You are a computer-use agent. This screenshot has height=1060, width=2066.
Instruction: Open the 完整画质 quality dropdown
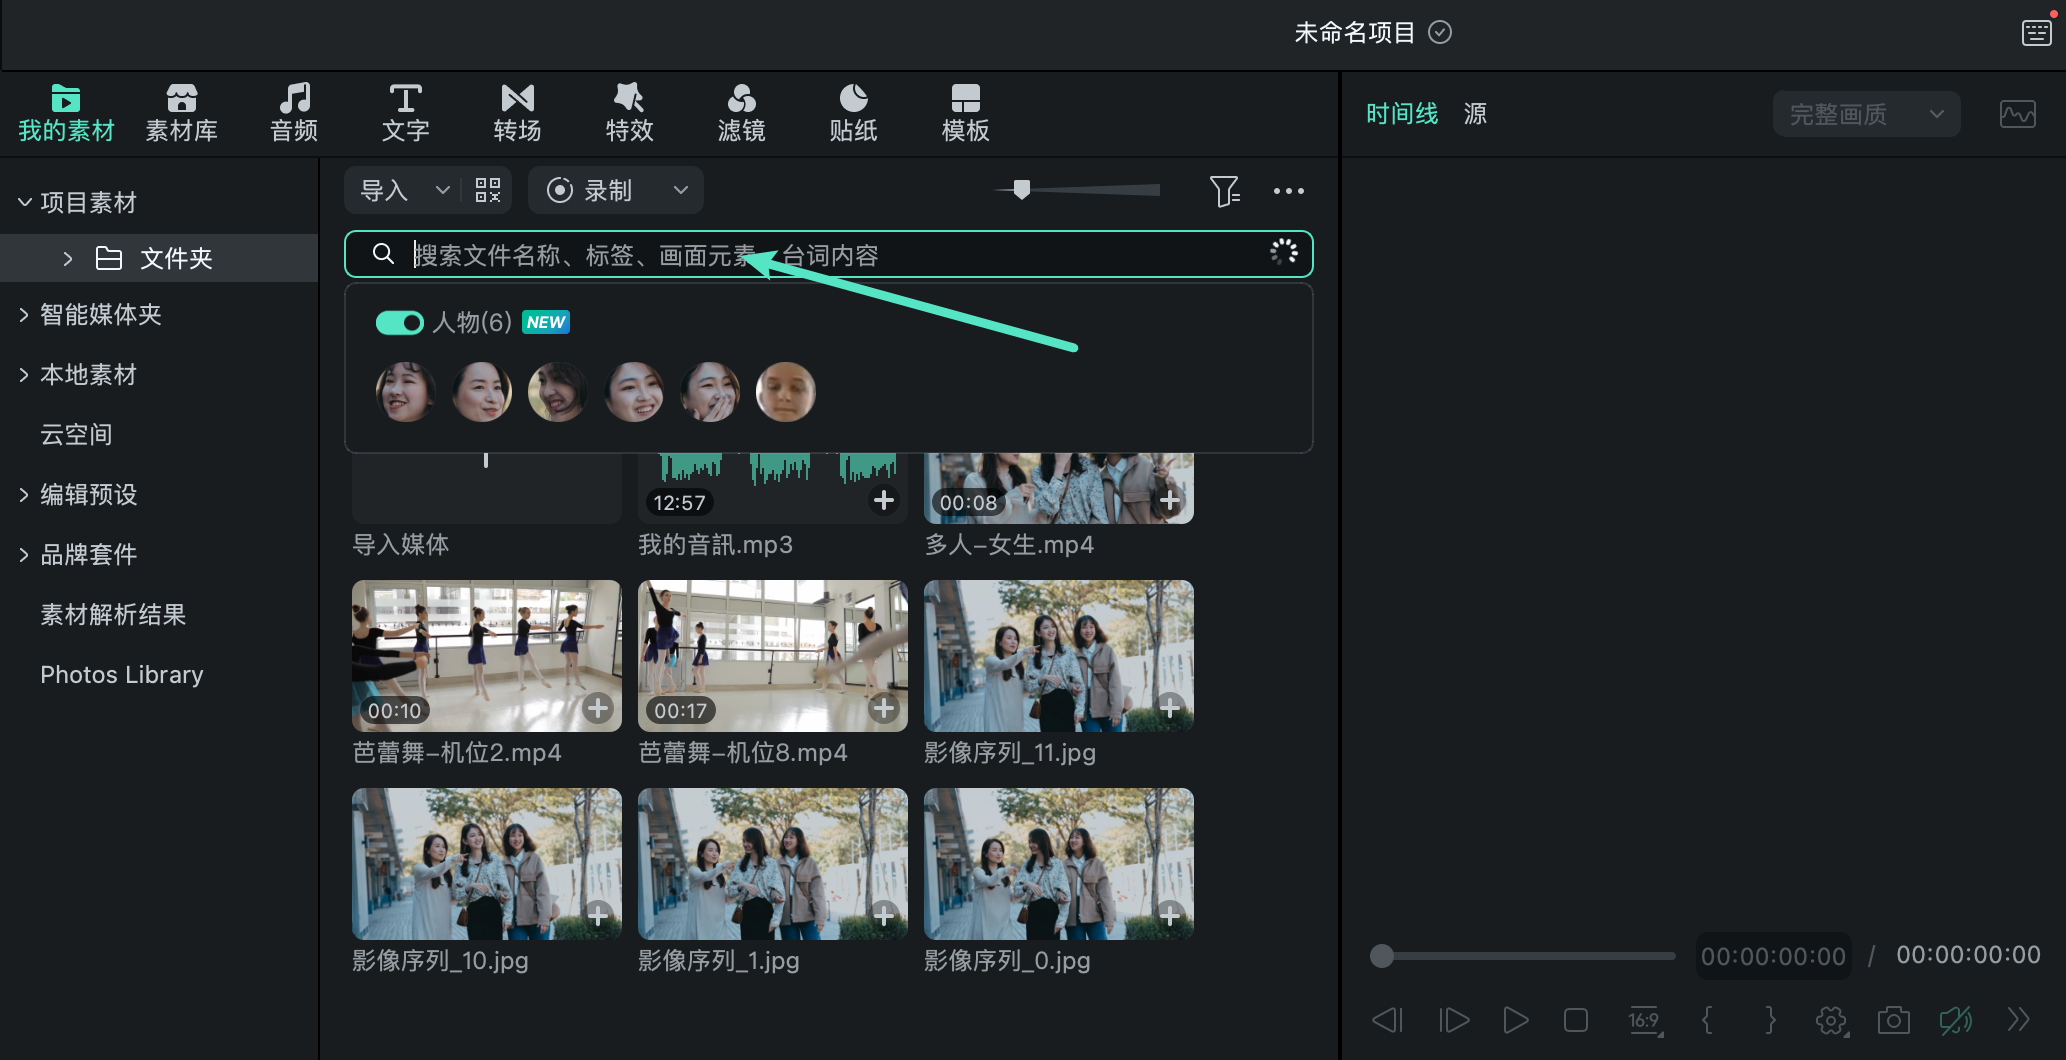point(1866,114)
